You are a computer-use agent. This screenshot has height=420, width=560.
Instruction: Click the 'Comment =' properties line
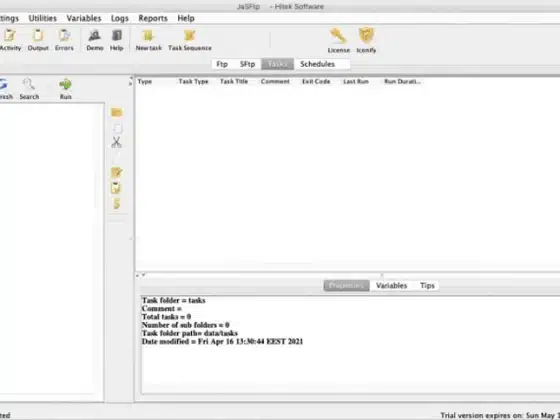(x=162, y=309)
